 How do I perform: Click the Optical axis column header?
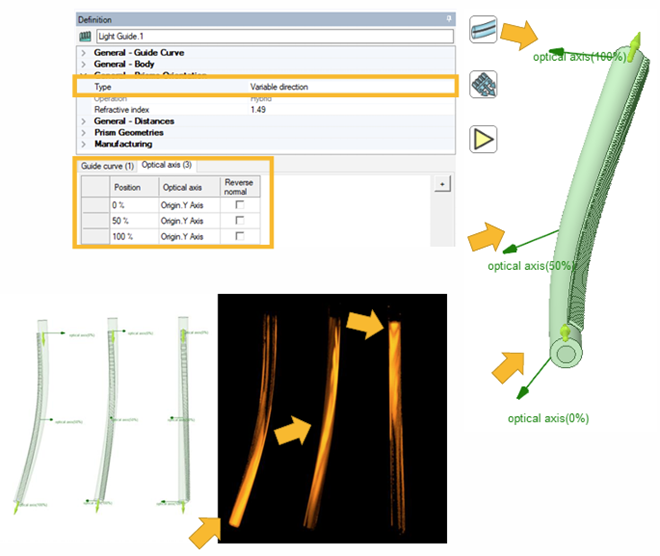[x=189, y=187]
